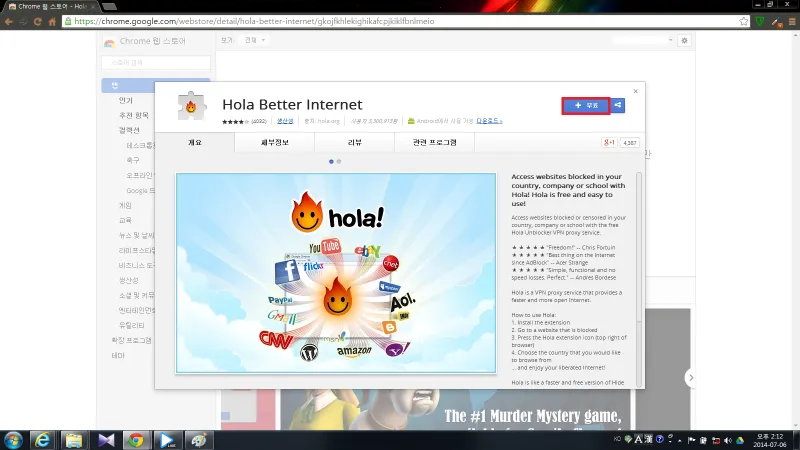Click the address bar URL
This screenshot has width=800, height=450.
pyautogui.click(x=254, y=21)
